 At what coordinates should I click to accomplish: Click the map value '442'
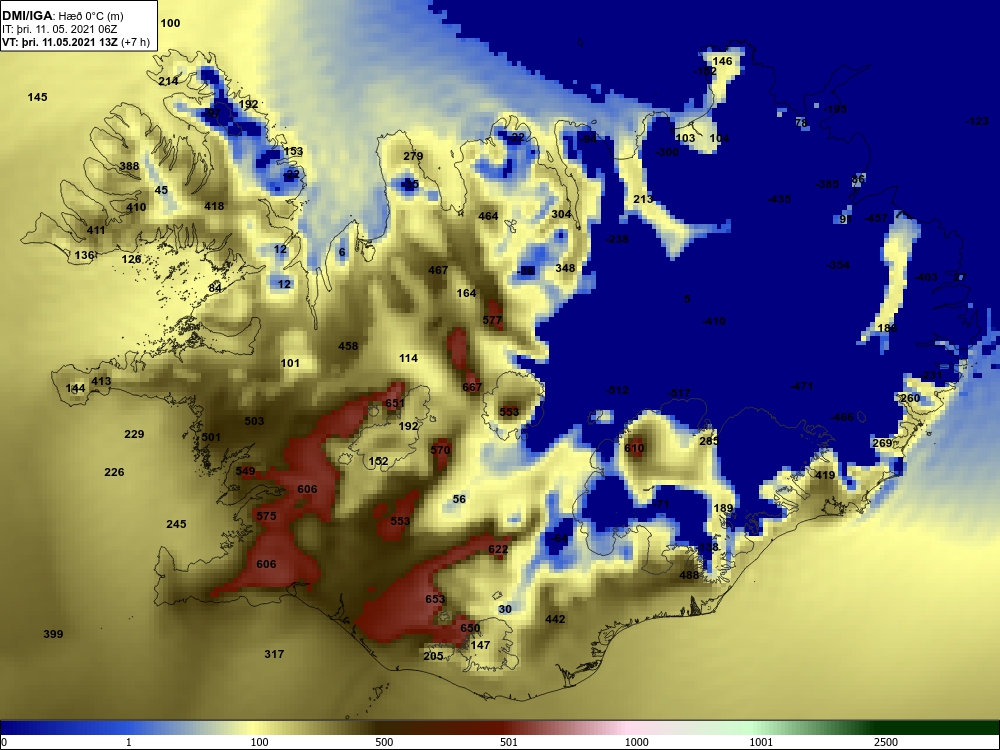coord(555,619)
